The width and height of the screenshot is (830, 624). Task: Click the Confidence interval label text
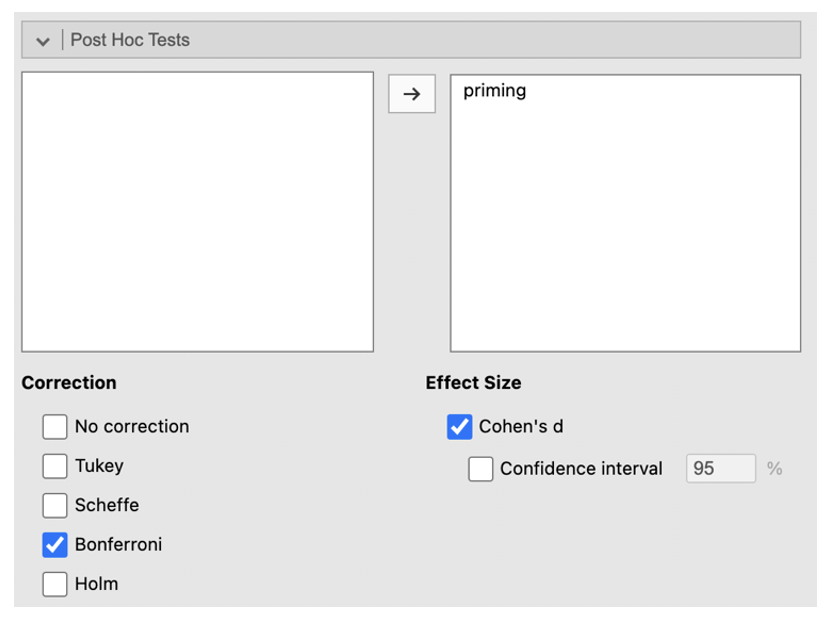pos(581,469)
